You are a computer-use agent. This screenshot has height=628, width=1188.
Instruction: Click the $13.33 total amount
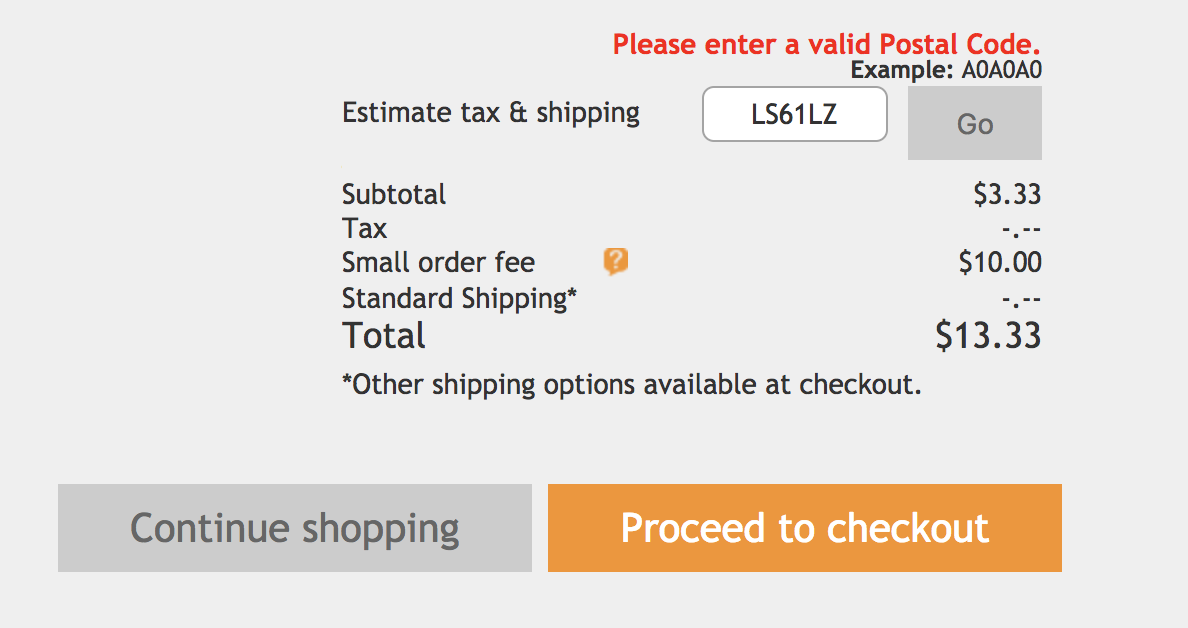pyautogui.click(x=988, y=336)
